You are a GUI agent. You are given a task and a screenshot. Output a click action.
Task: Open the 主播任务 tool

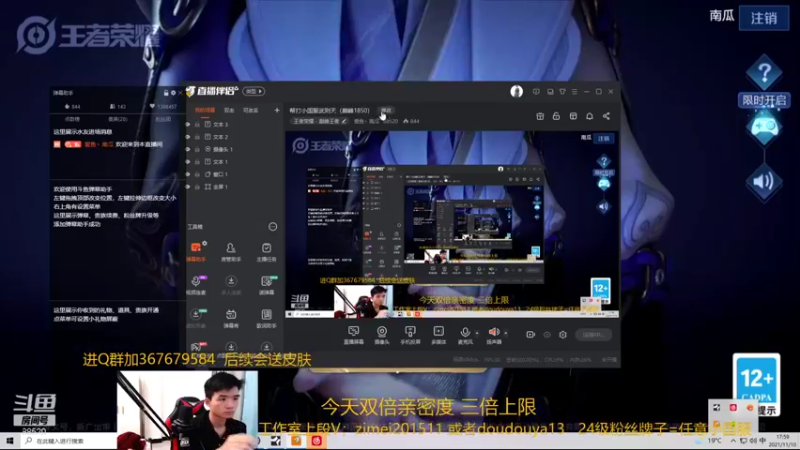[x=266, y=252]
